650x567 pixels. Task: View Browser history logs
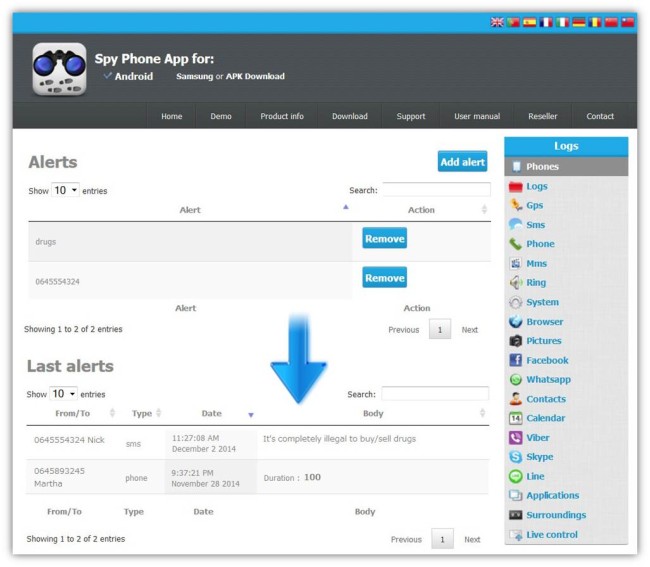[536, 322]
